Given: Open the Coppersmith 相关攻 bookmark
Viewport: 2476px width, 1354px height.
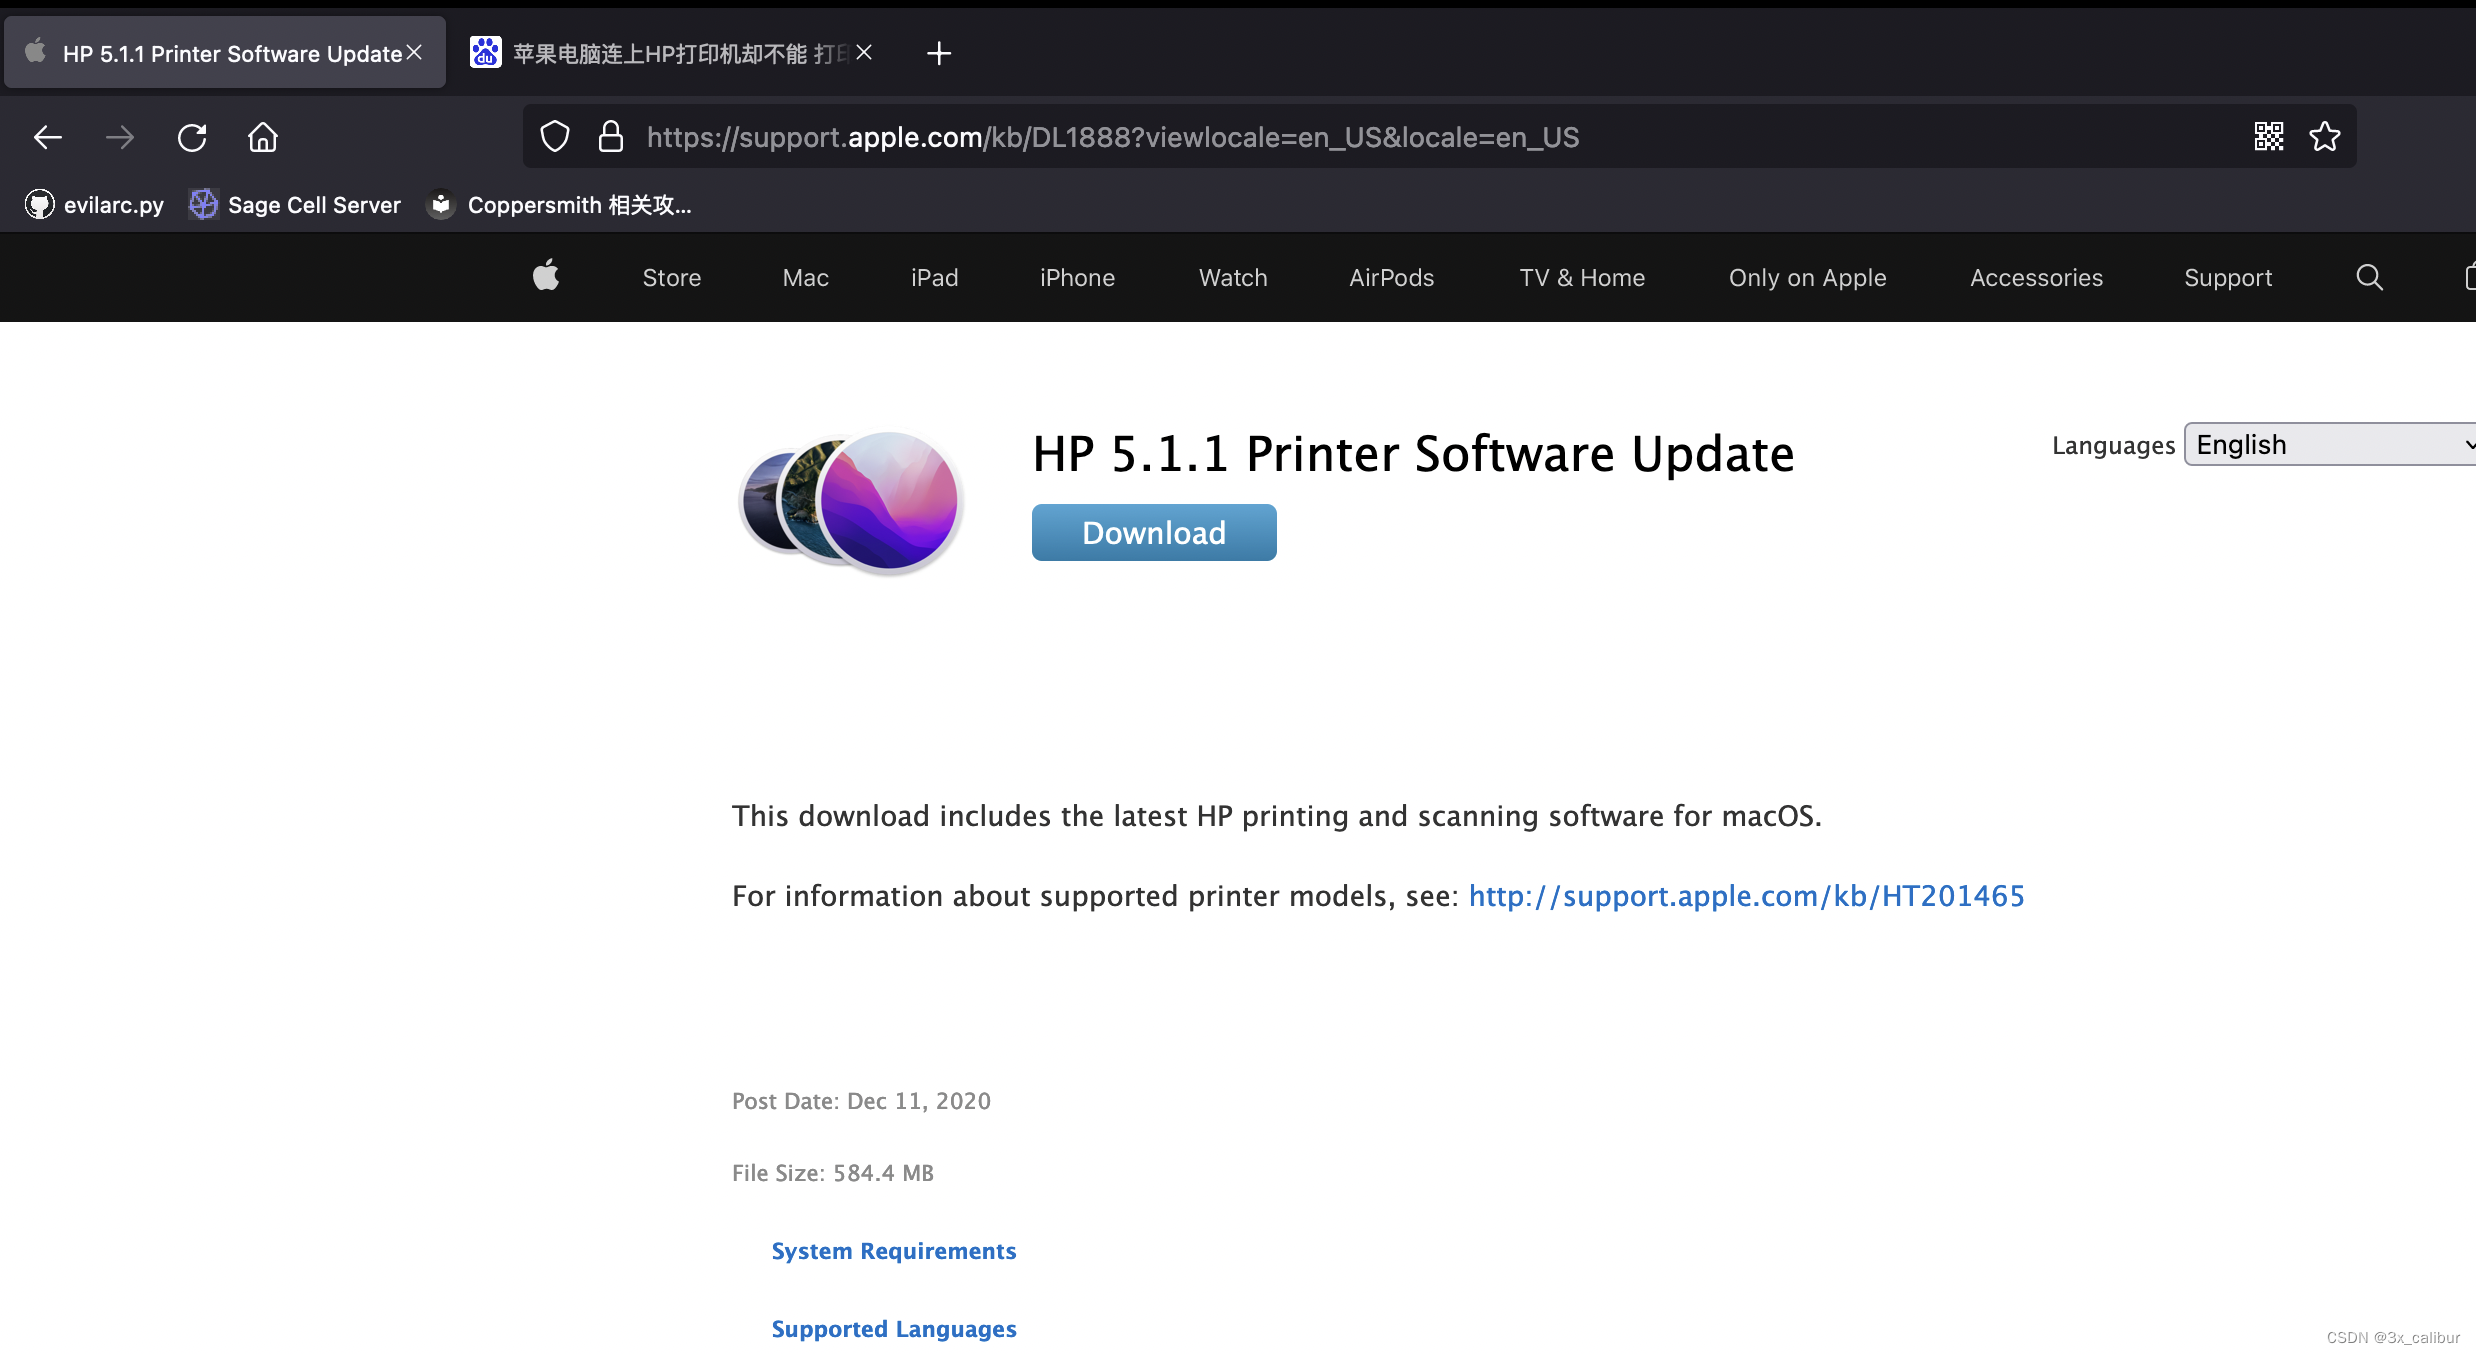Looking at the screenshot, I should pyautogui.click(x=559, y=205).
